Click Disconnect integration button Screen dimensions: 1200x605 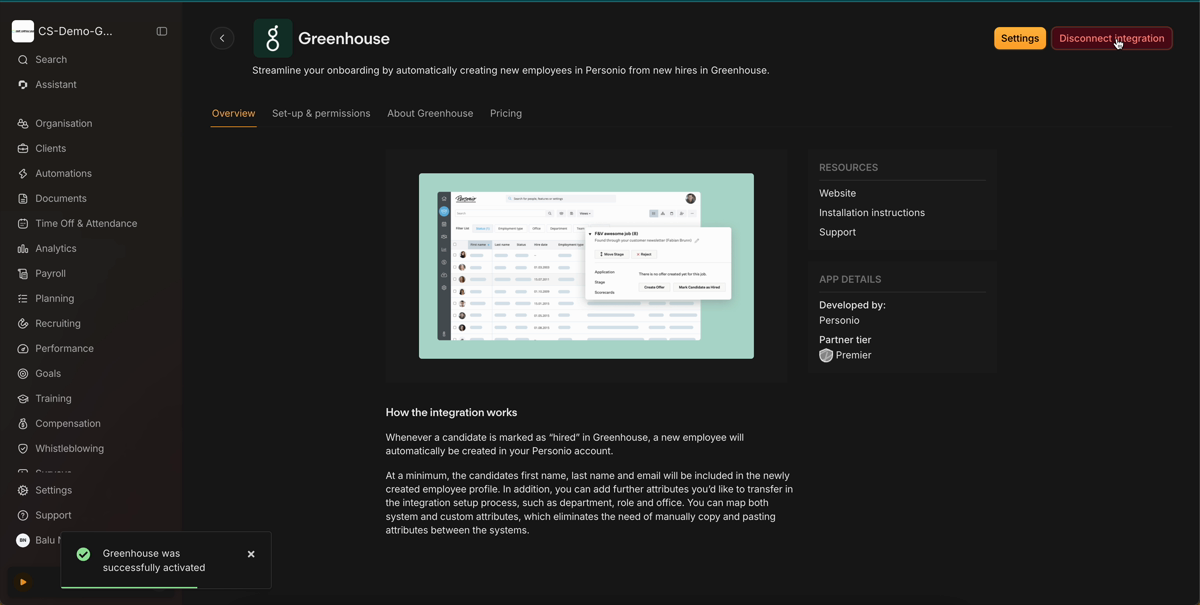[x=1112, y=38]
